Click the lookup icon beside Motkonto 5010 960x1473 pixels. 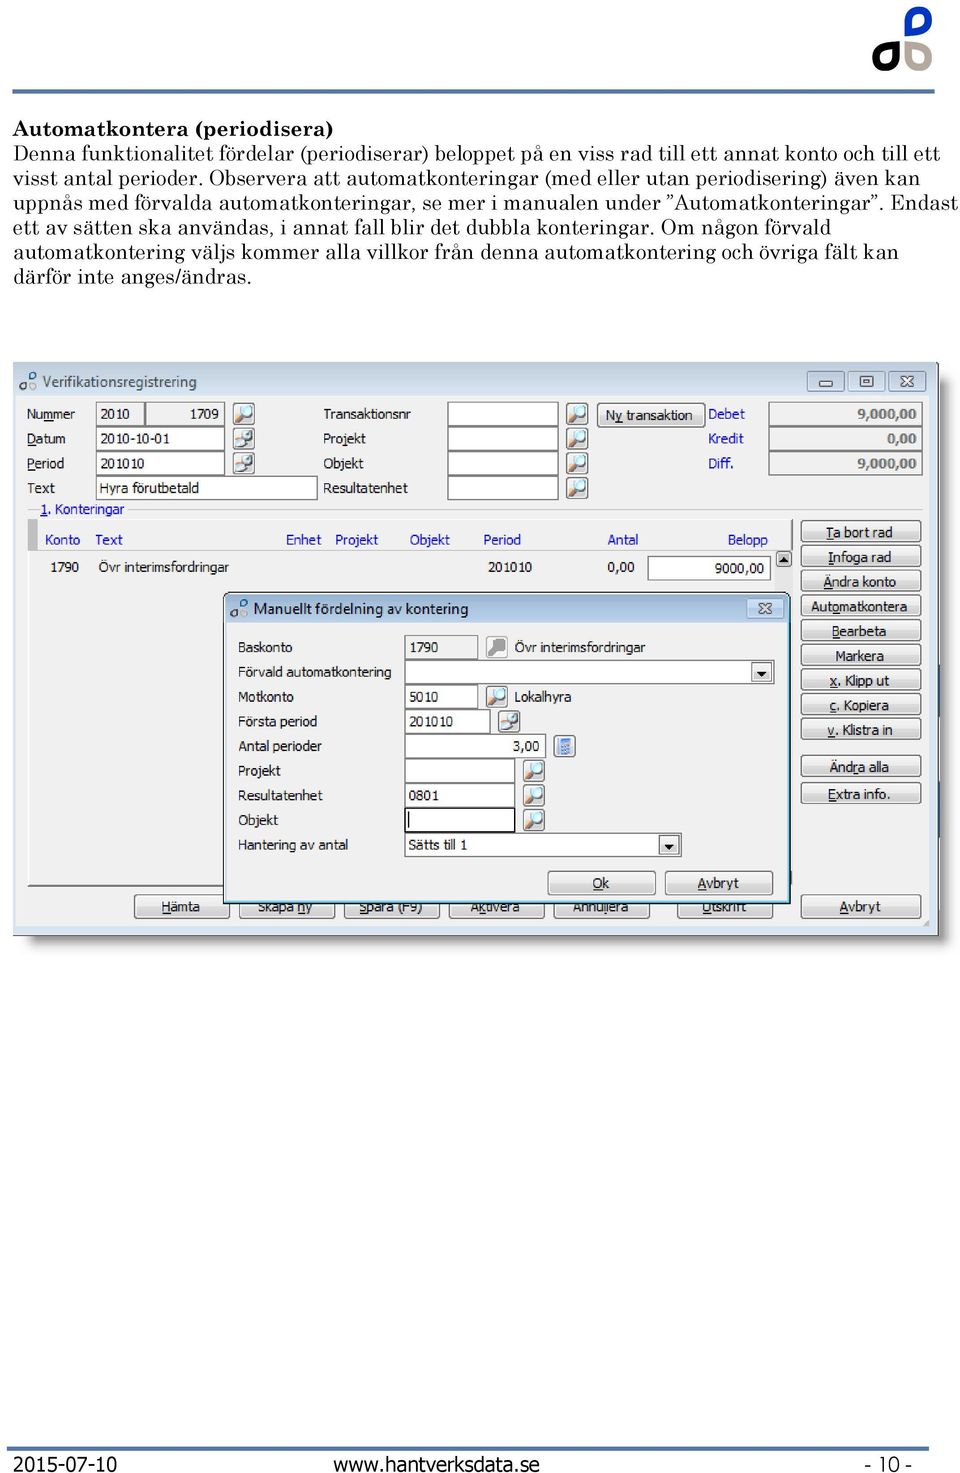coord(496,696)
